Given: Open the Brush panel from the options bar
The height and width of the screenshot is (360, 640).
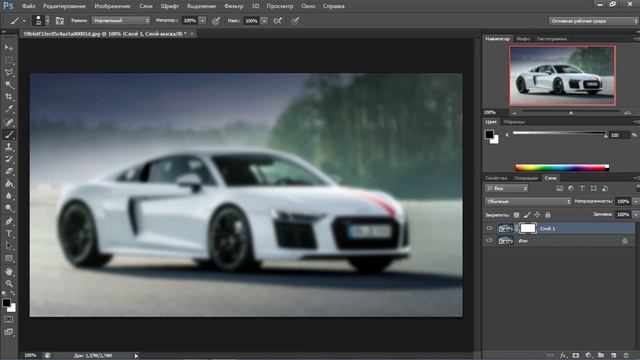Looking at the screenshot, I should point(60,20).
